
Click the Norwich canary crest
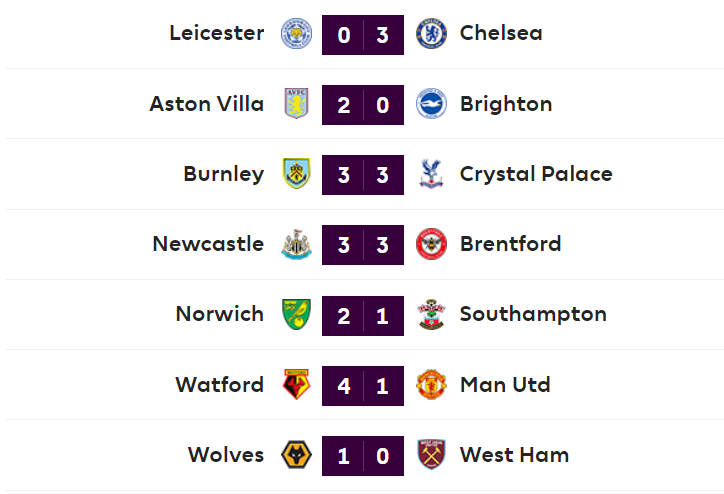pyautogui.click(x=296, y=314)
